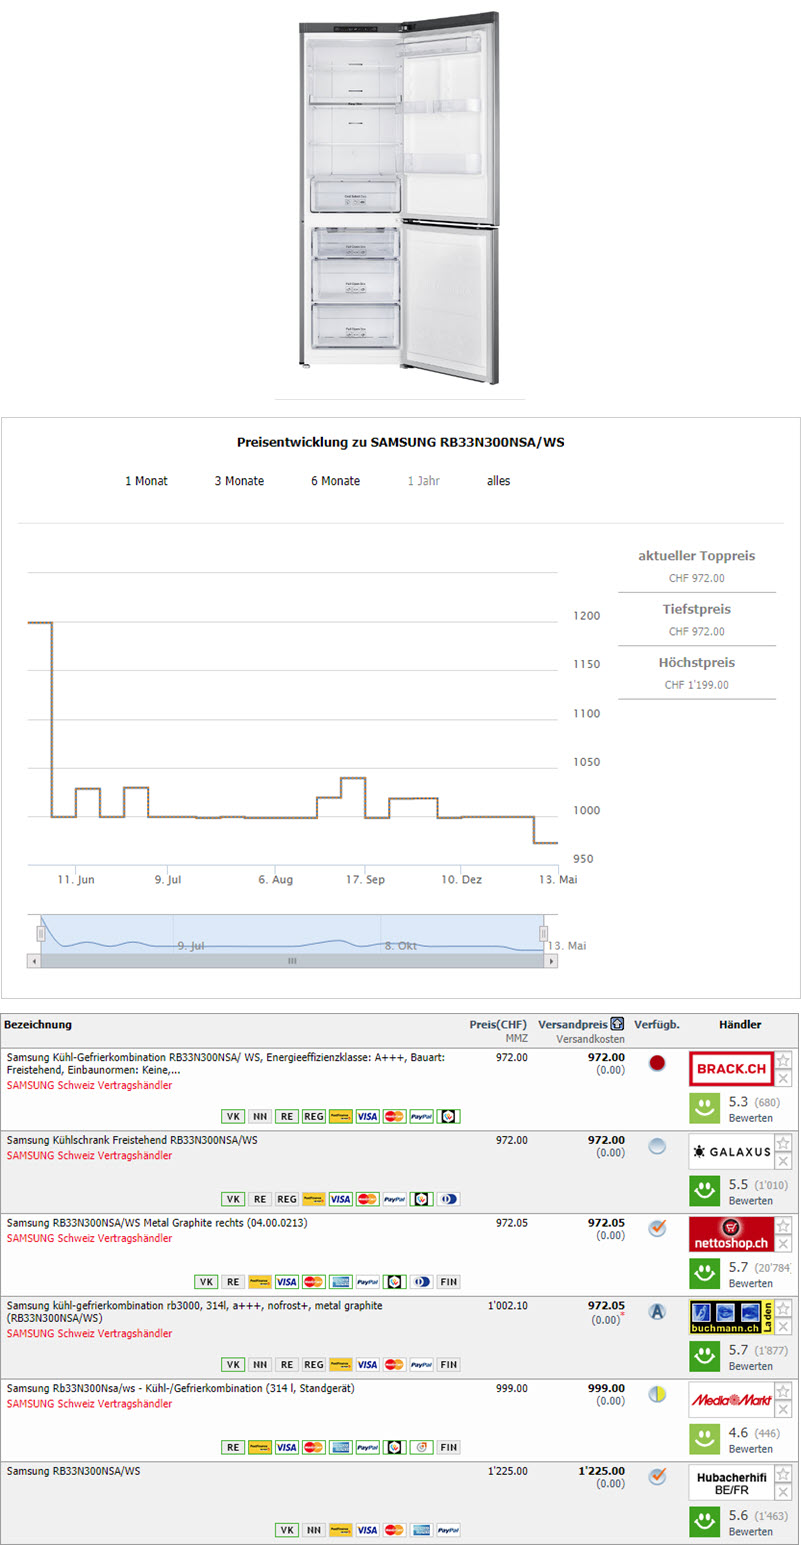The width and height of the screenshot is (801, 1545).
Task: Click the Höchstpreis CHF 1'199.00 value
Action: (x=697, y=685)
